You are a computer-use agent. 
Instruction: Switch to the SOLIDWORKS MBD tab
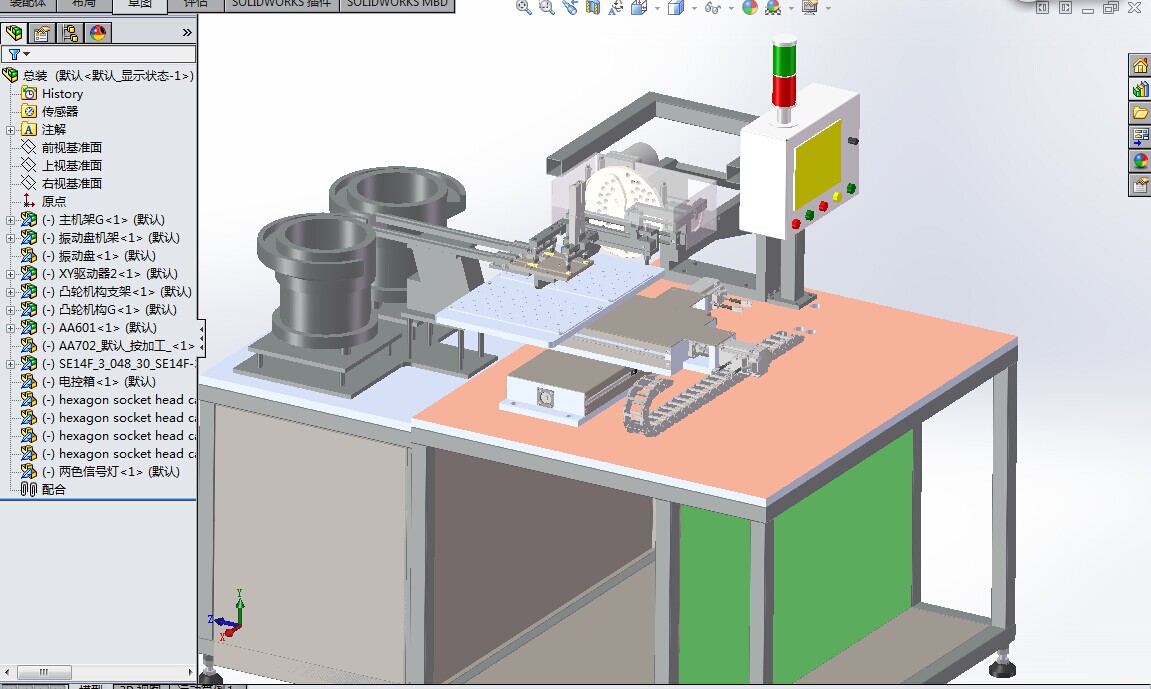(x=397, y=4)
